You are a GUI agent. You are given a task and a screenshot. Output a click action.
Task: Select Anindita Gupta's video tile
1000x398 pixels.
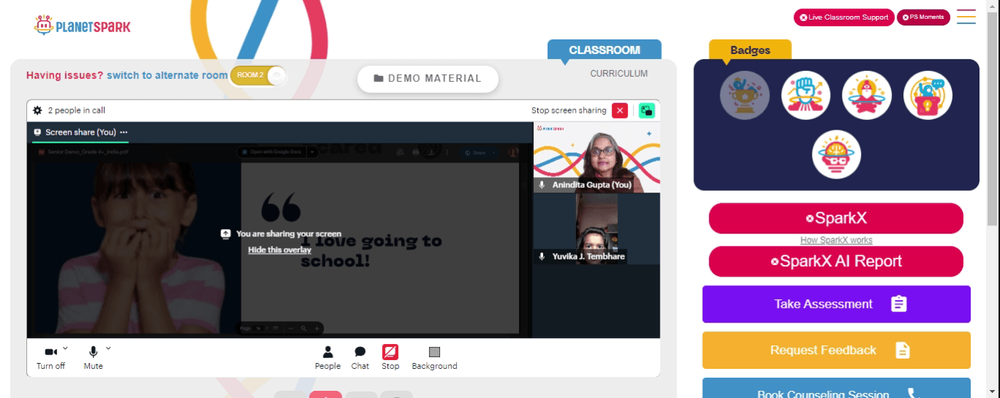click(x=597, y=158)
